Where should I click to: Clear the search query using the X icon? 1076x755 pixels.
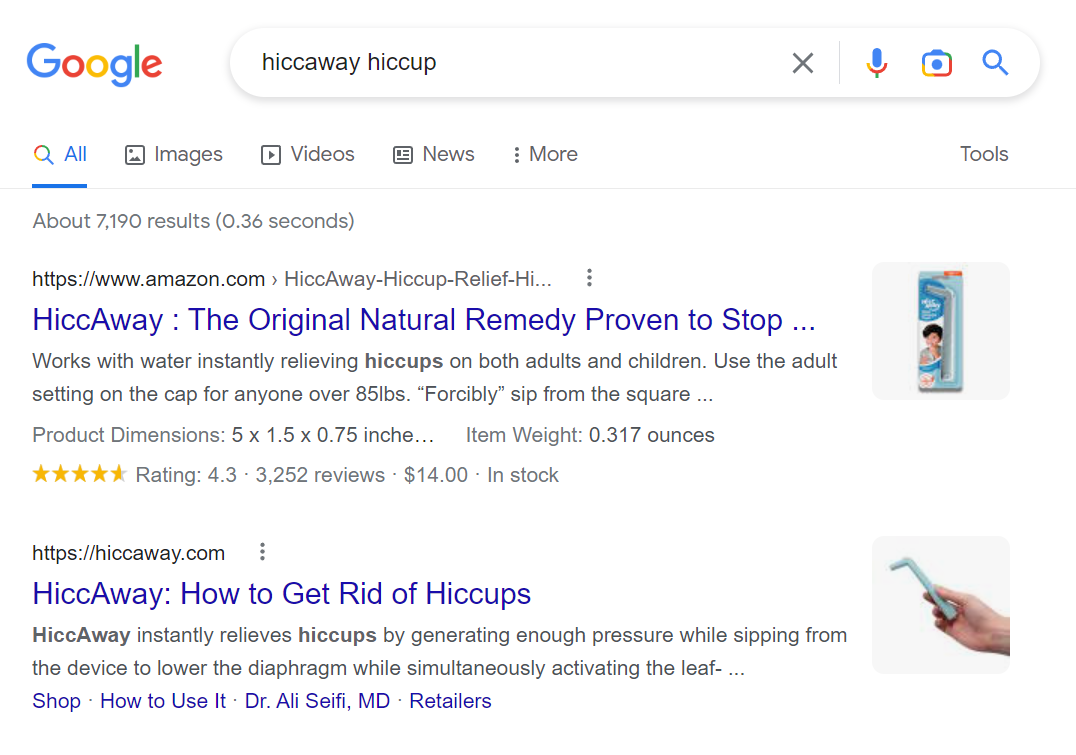click(803, 62)
